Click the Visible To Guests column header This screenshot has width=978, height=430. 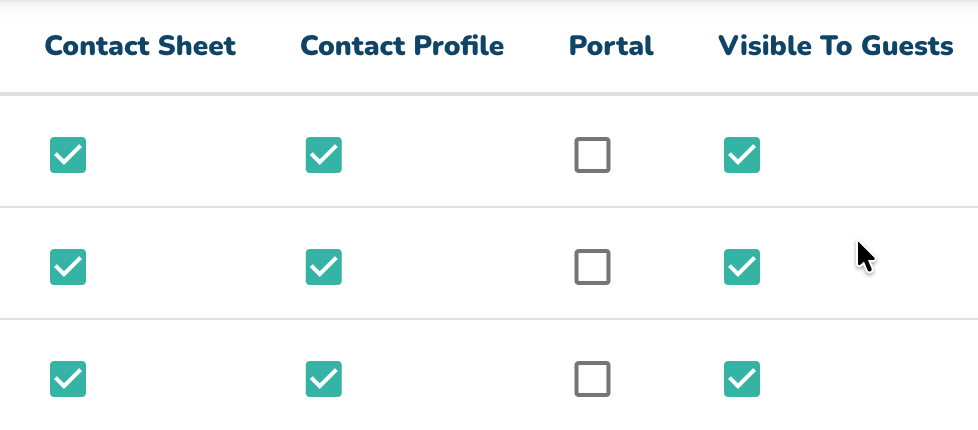835,46
